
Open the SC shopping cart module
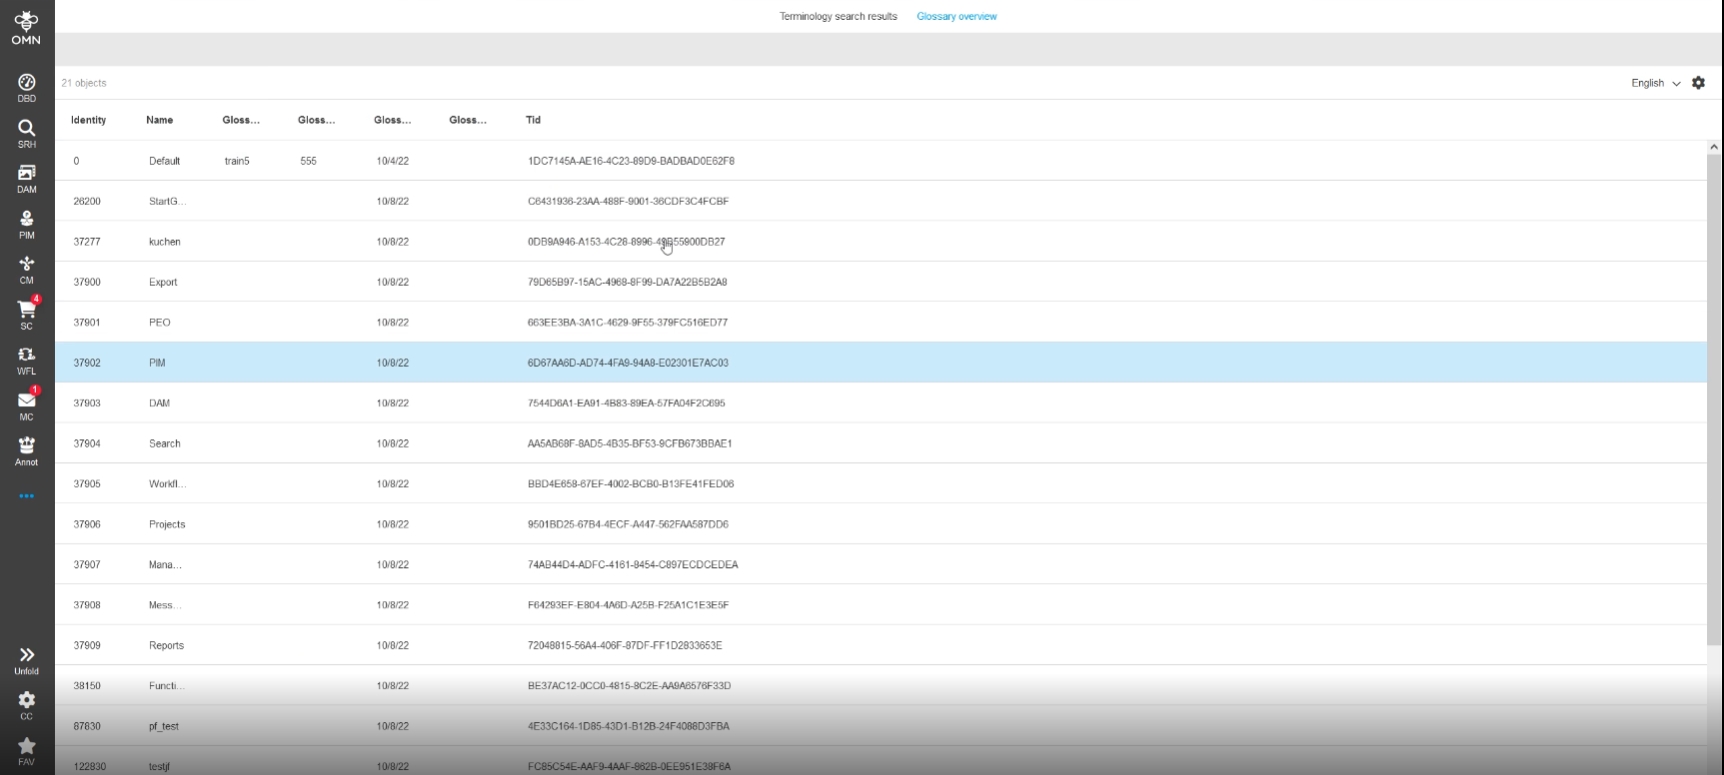point(27,315)
